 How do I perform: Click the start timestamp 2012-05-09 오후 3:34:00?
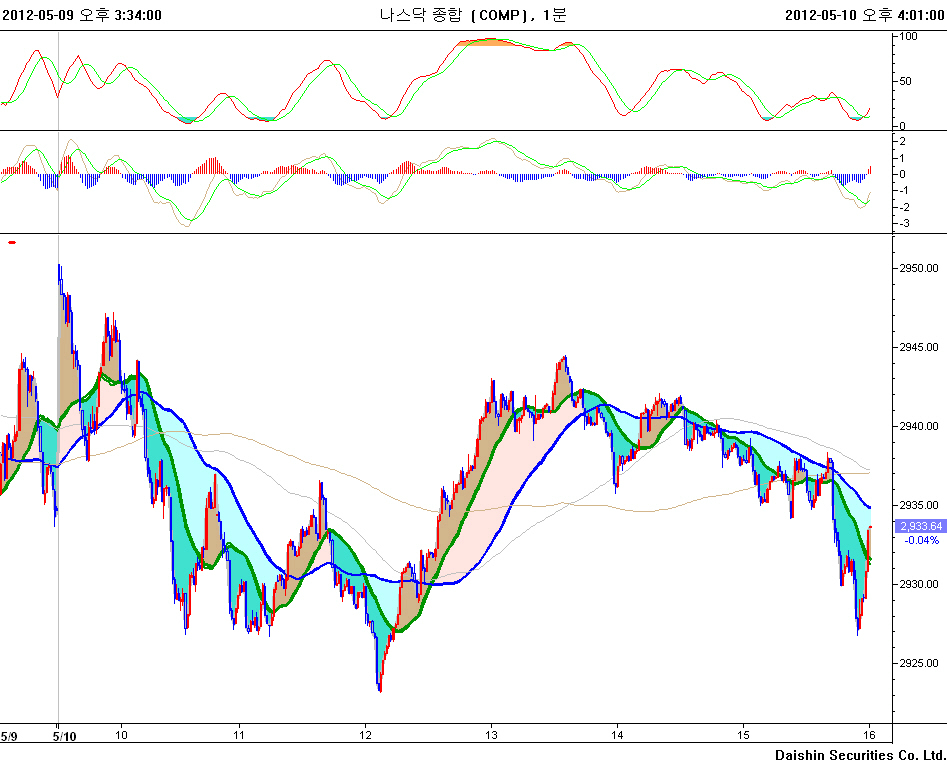pyautogui.click(x=82, y=14)
